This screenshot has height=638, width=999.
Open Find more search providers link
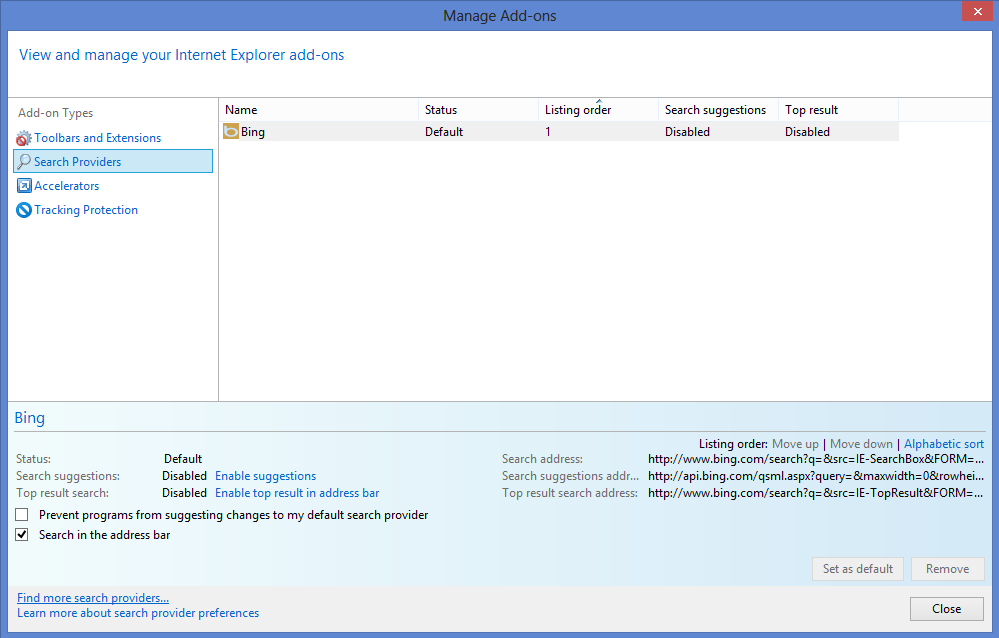[x=93, y=598]
